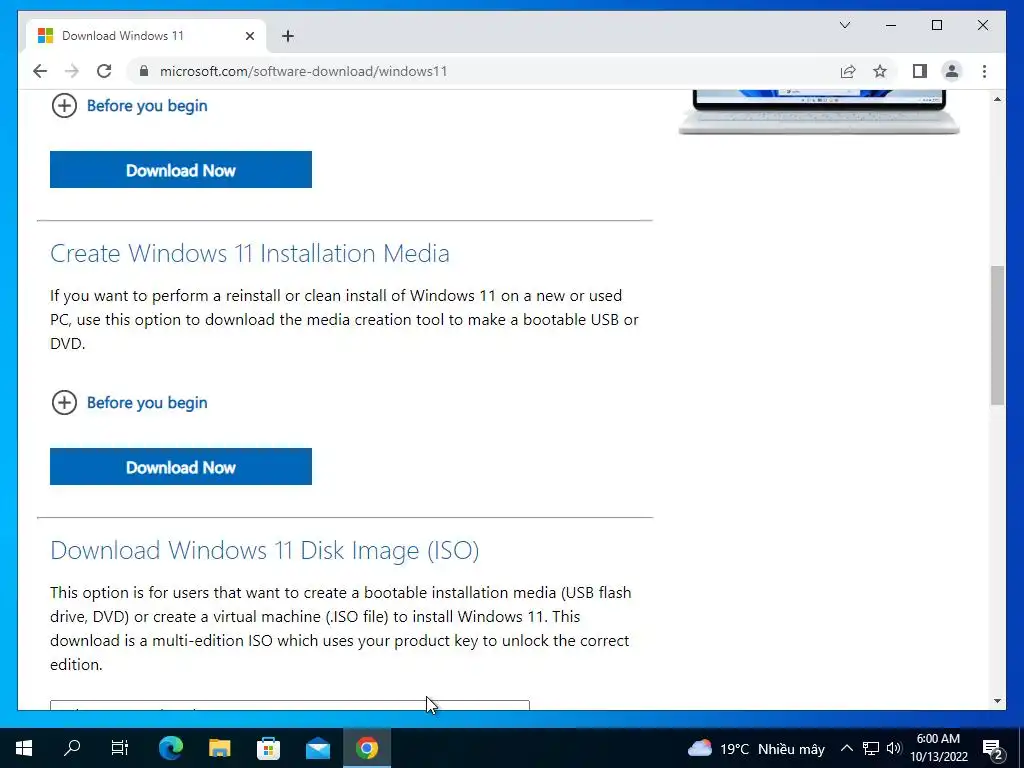The width and height of the screenshot is (1024, 768).
Task: Click the scrollbar up arrow
Action: 997,99
